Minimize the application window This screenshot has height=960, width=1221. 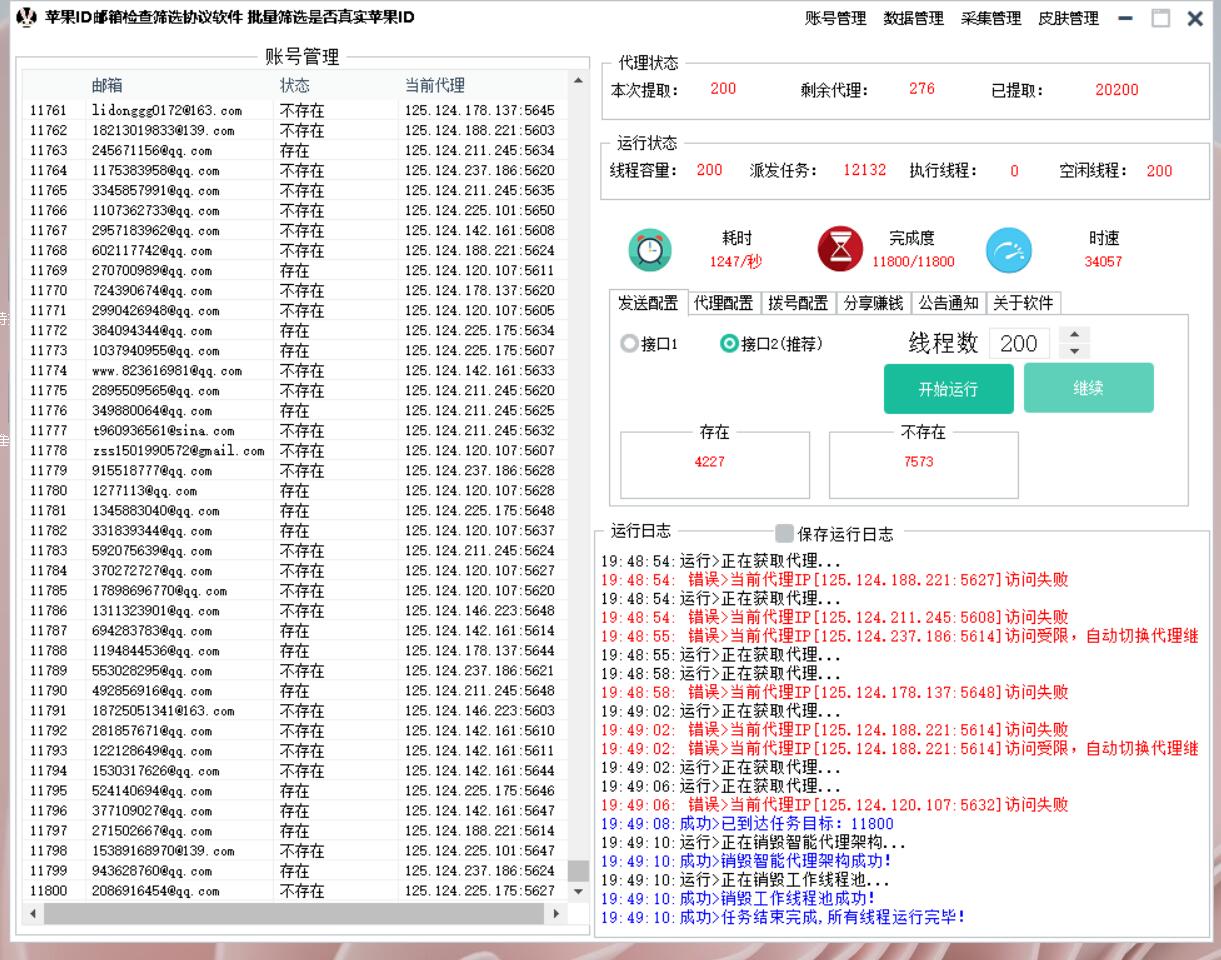[x=1126, y=18]
